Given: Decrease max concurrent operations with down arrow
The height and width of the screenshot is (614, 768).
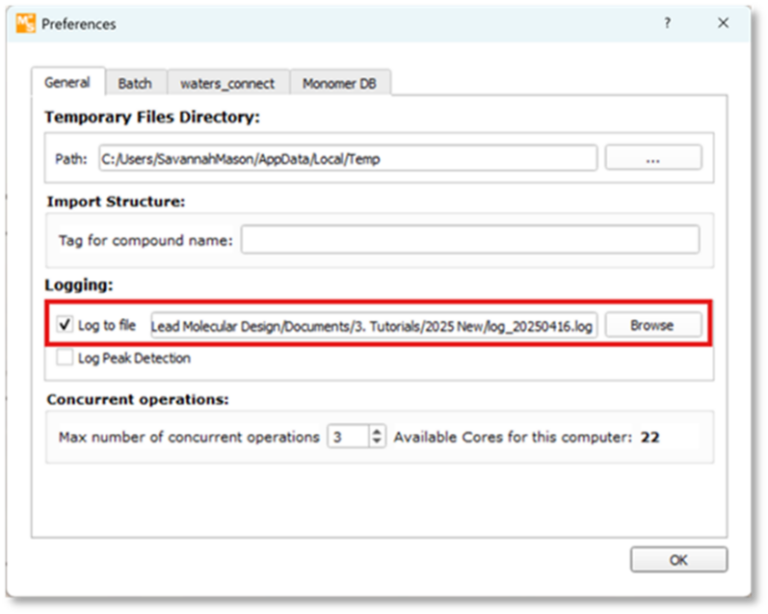Looking at the screenshot, I should [x=377, y=442].
